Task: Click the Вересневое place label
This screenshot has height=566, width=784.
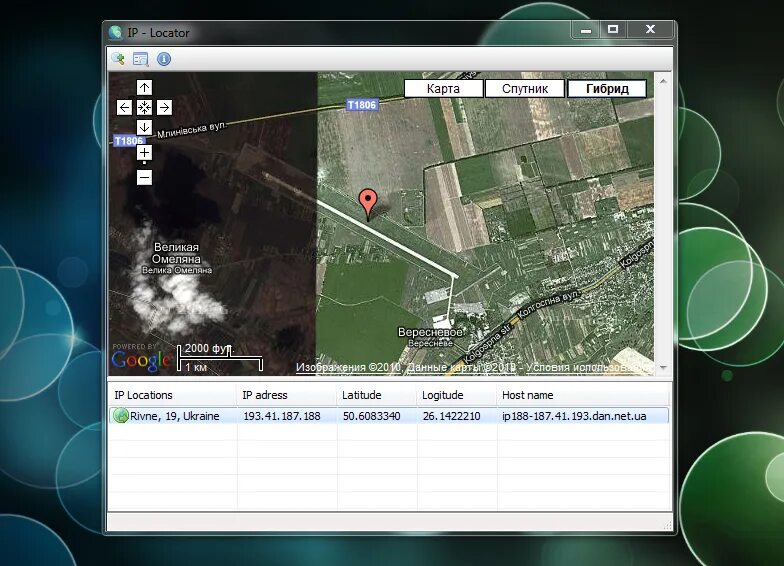Action: 430,332
